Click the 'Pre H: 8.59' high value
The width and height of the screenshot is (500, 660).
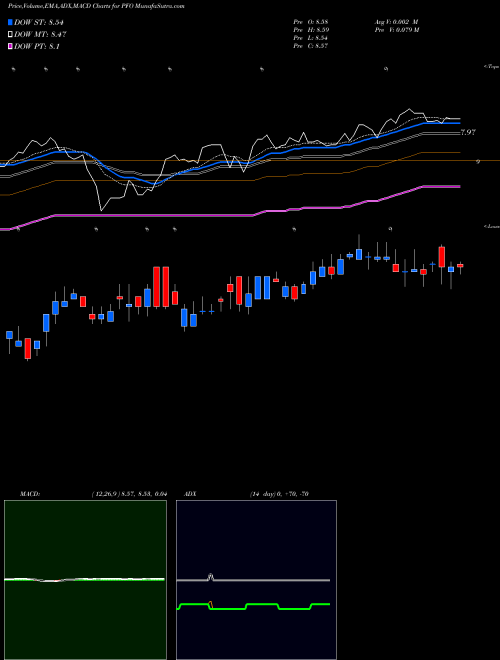(x=311, y=29)
